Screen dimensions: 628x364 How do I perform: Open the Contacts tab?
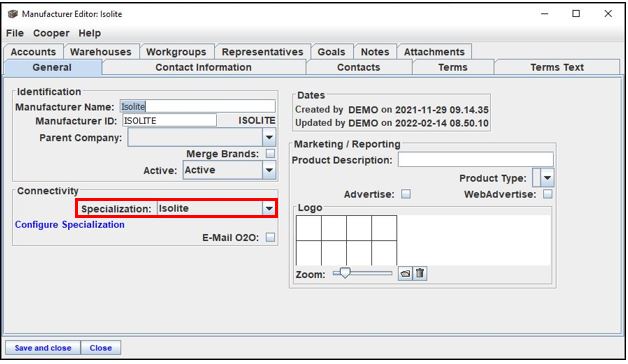[358, 67]
